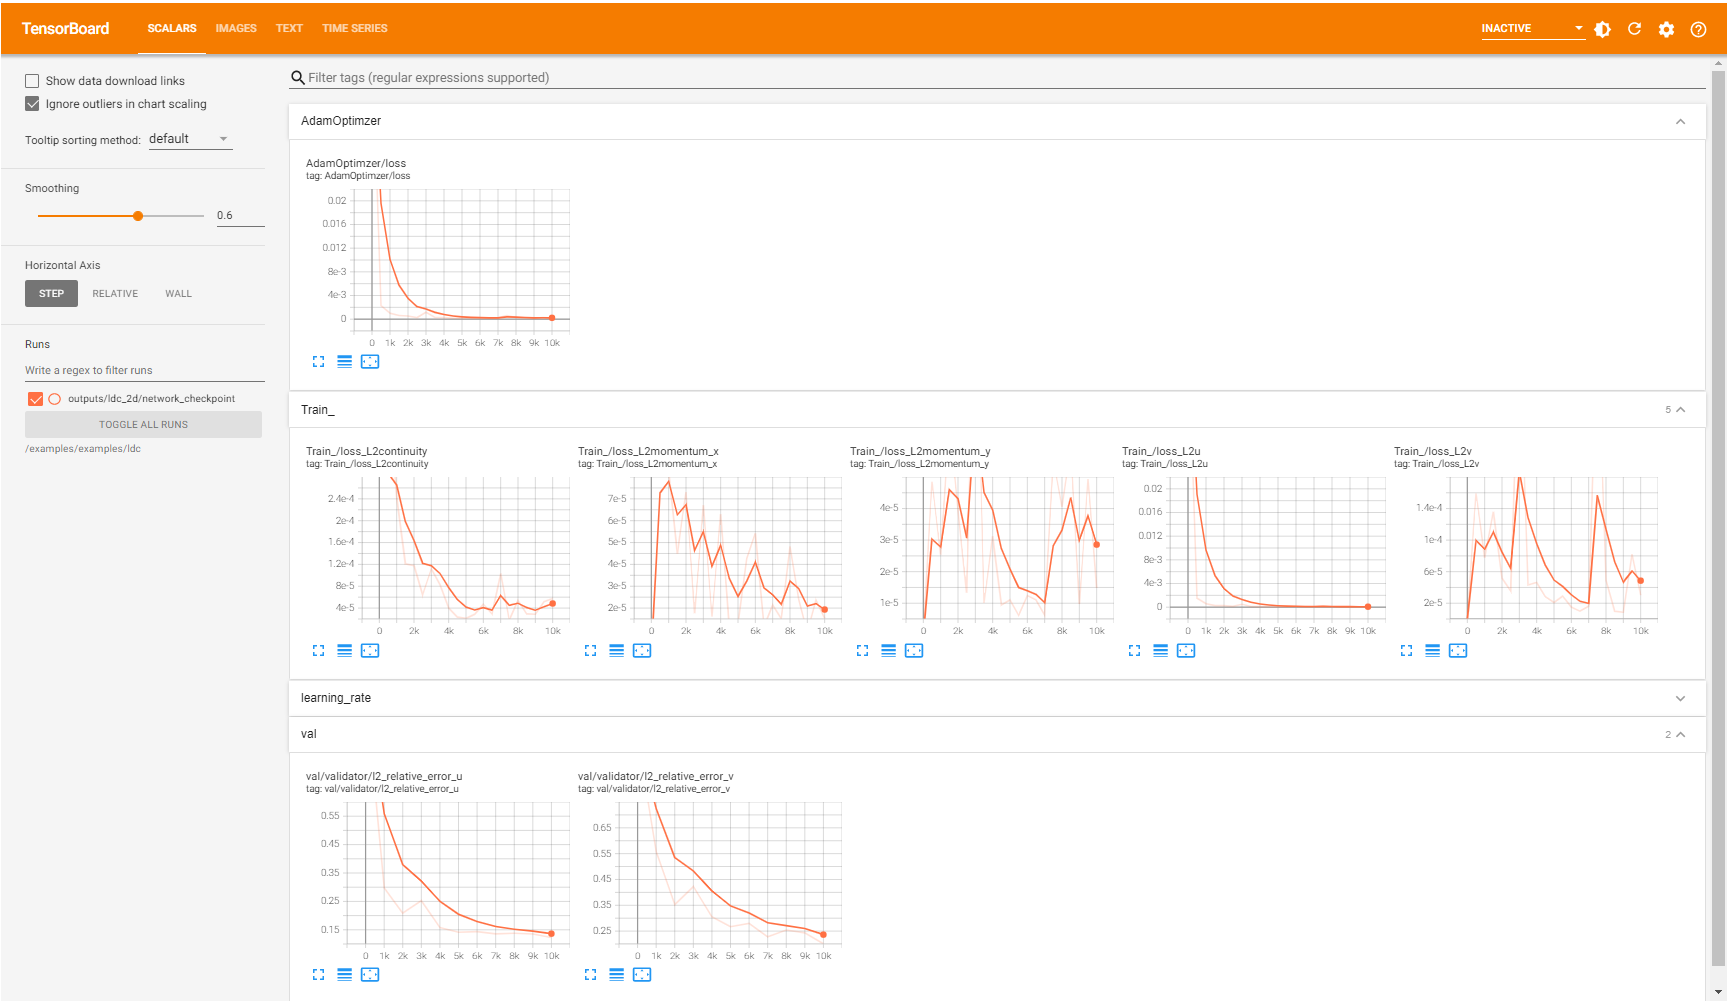This screenshot has width=1729, height=1005.
Task: Expand the learning_rate section
Action: pos(1680,698)
